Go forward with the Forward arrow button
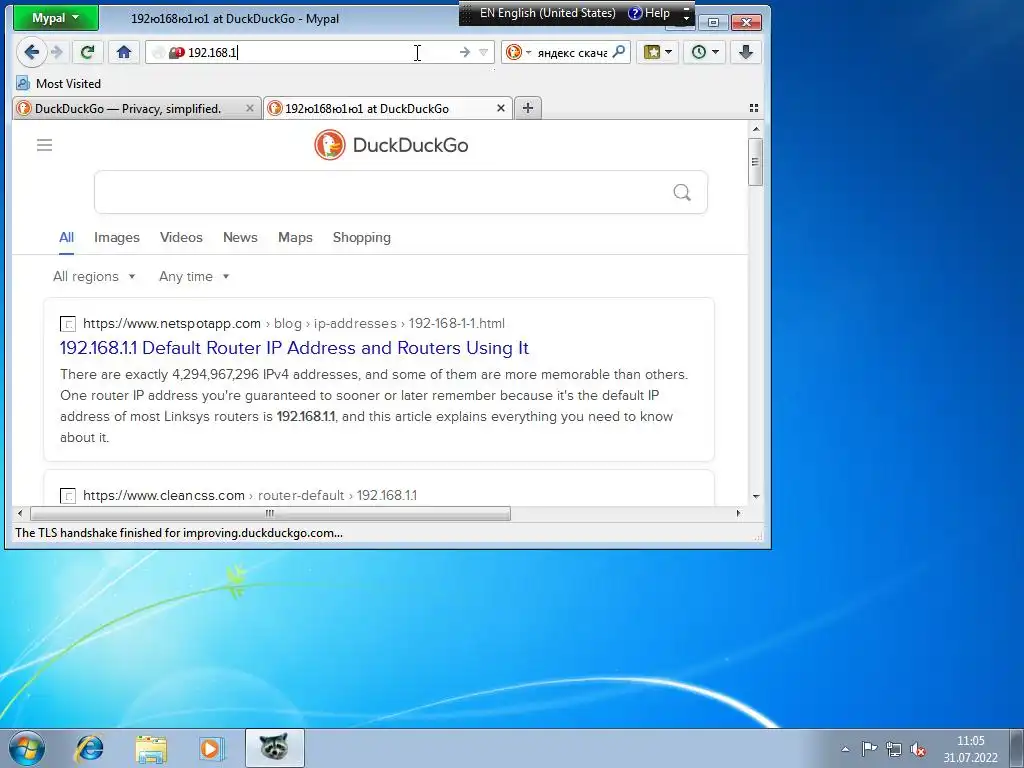Screen dimensions: 1024x768 [58, 52]
